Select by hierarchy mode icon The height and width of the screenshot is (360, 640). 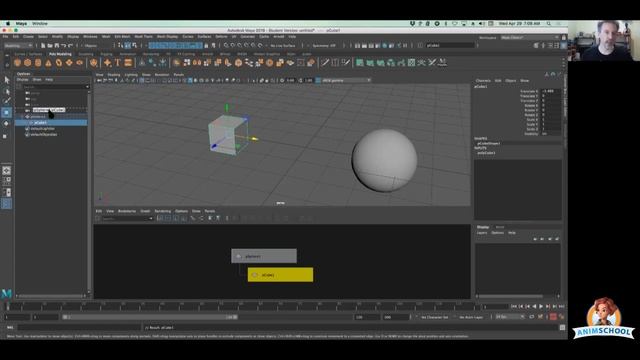point(121,46)
